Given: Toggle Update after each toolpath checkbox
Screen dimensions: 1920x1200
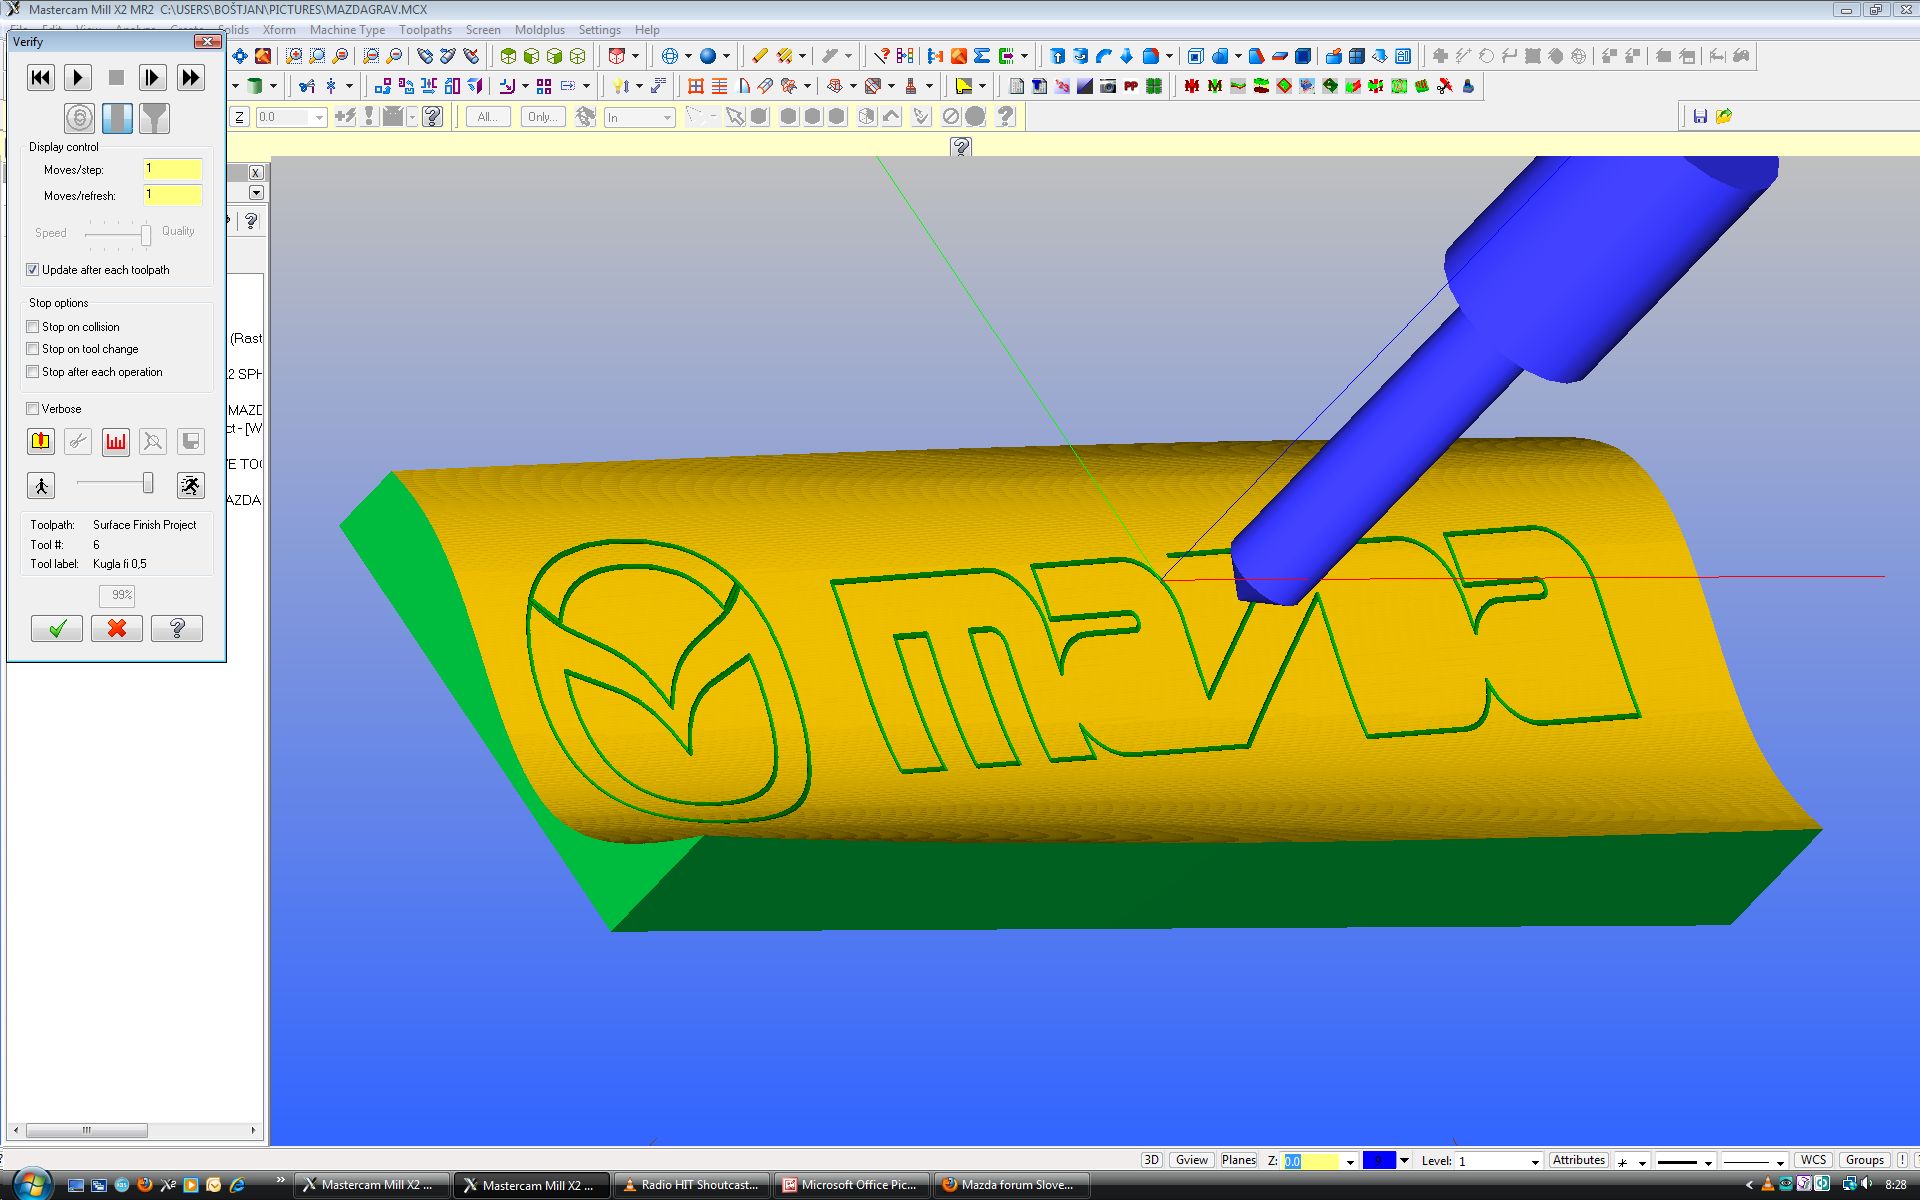Looking at the screenshot, I should point(33,270).
